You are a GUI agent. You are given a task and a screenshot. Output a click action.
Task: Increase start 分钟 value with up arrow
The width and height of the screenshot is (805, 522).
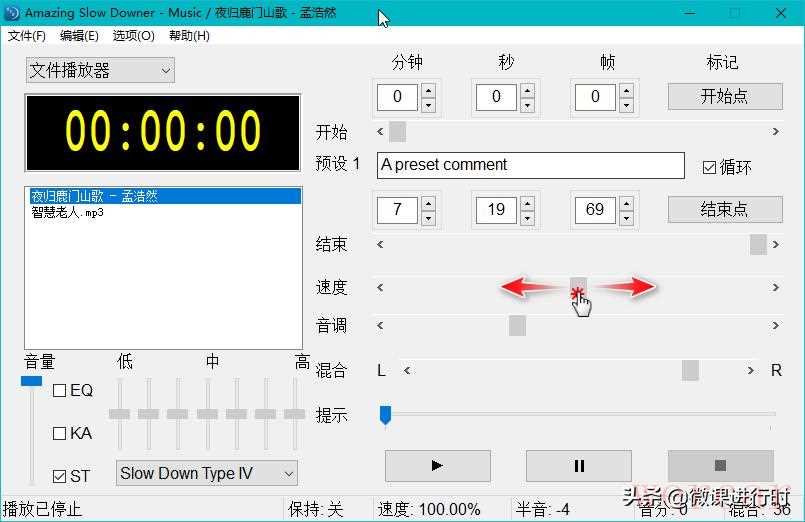point(428,91)
